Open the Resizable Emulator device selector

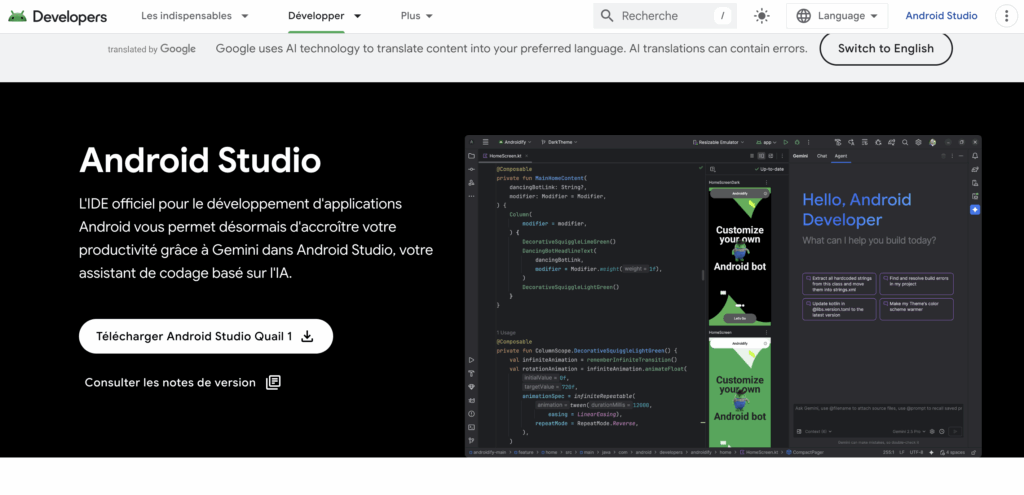[718, 142]
